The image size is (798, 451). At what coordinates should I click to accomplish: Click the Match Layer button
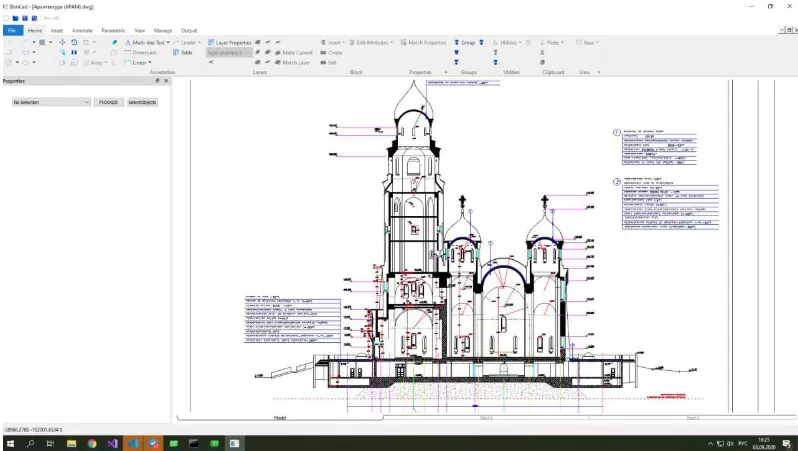292,63
